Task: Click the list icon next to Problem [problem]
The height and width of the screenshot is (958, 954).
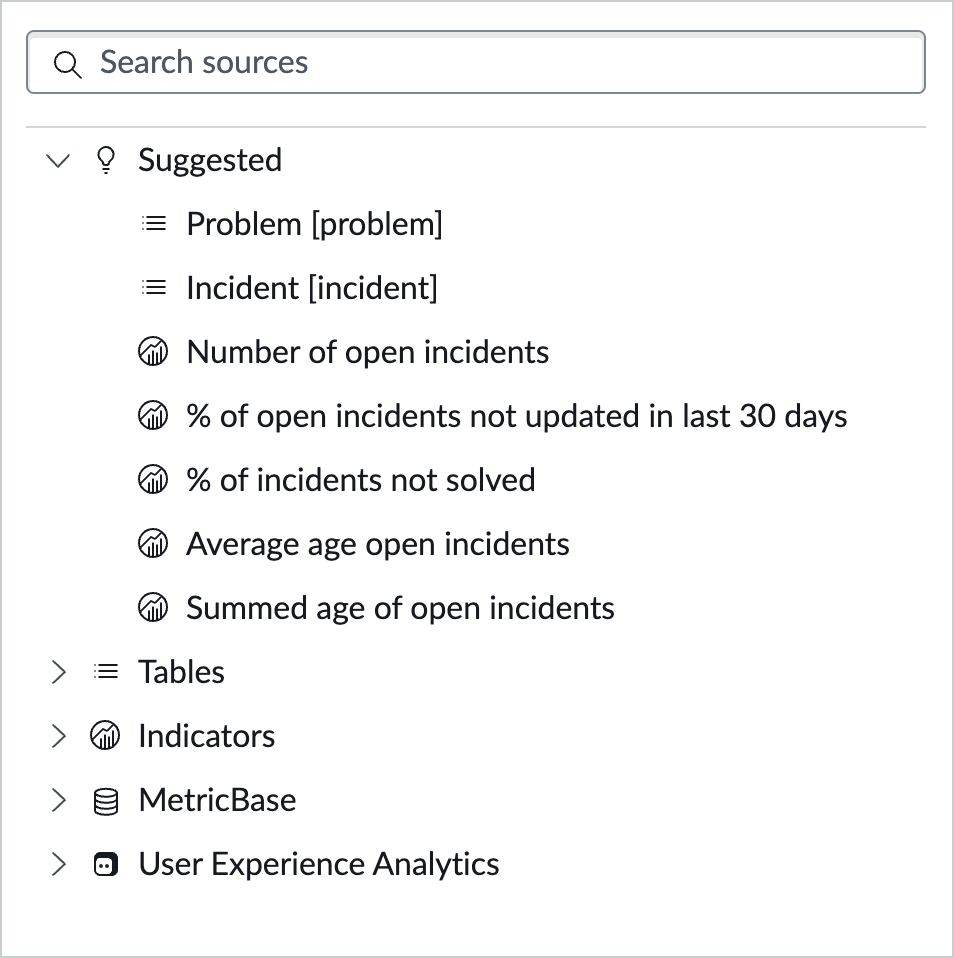Action: click(153, 224)
